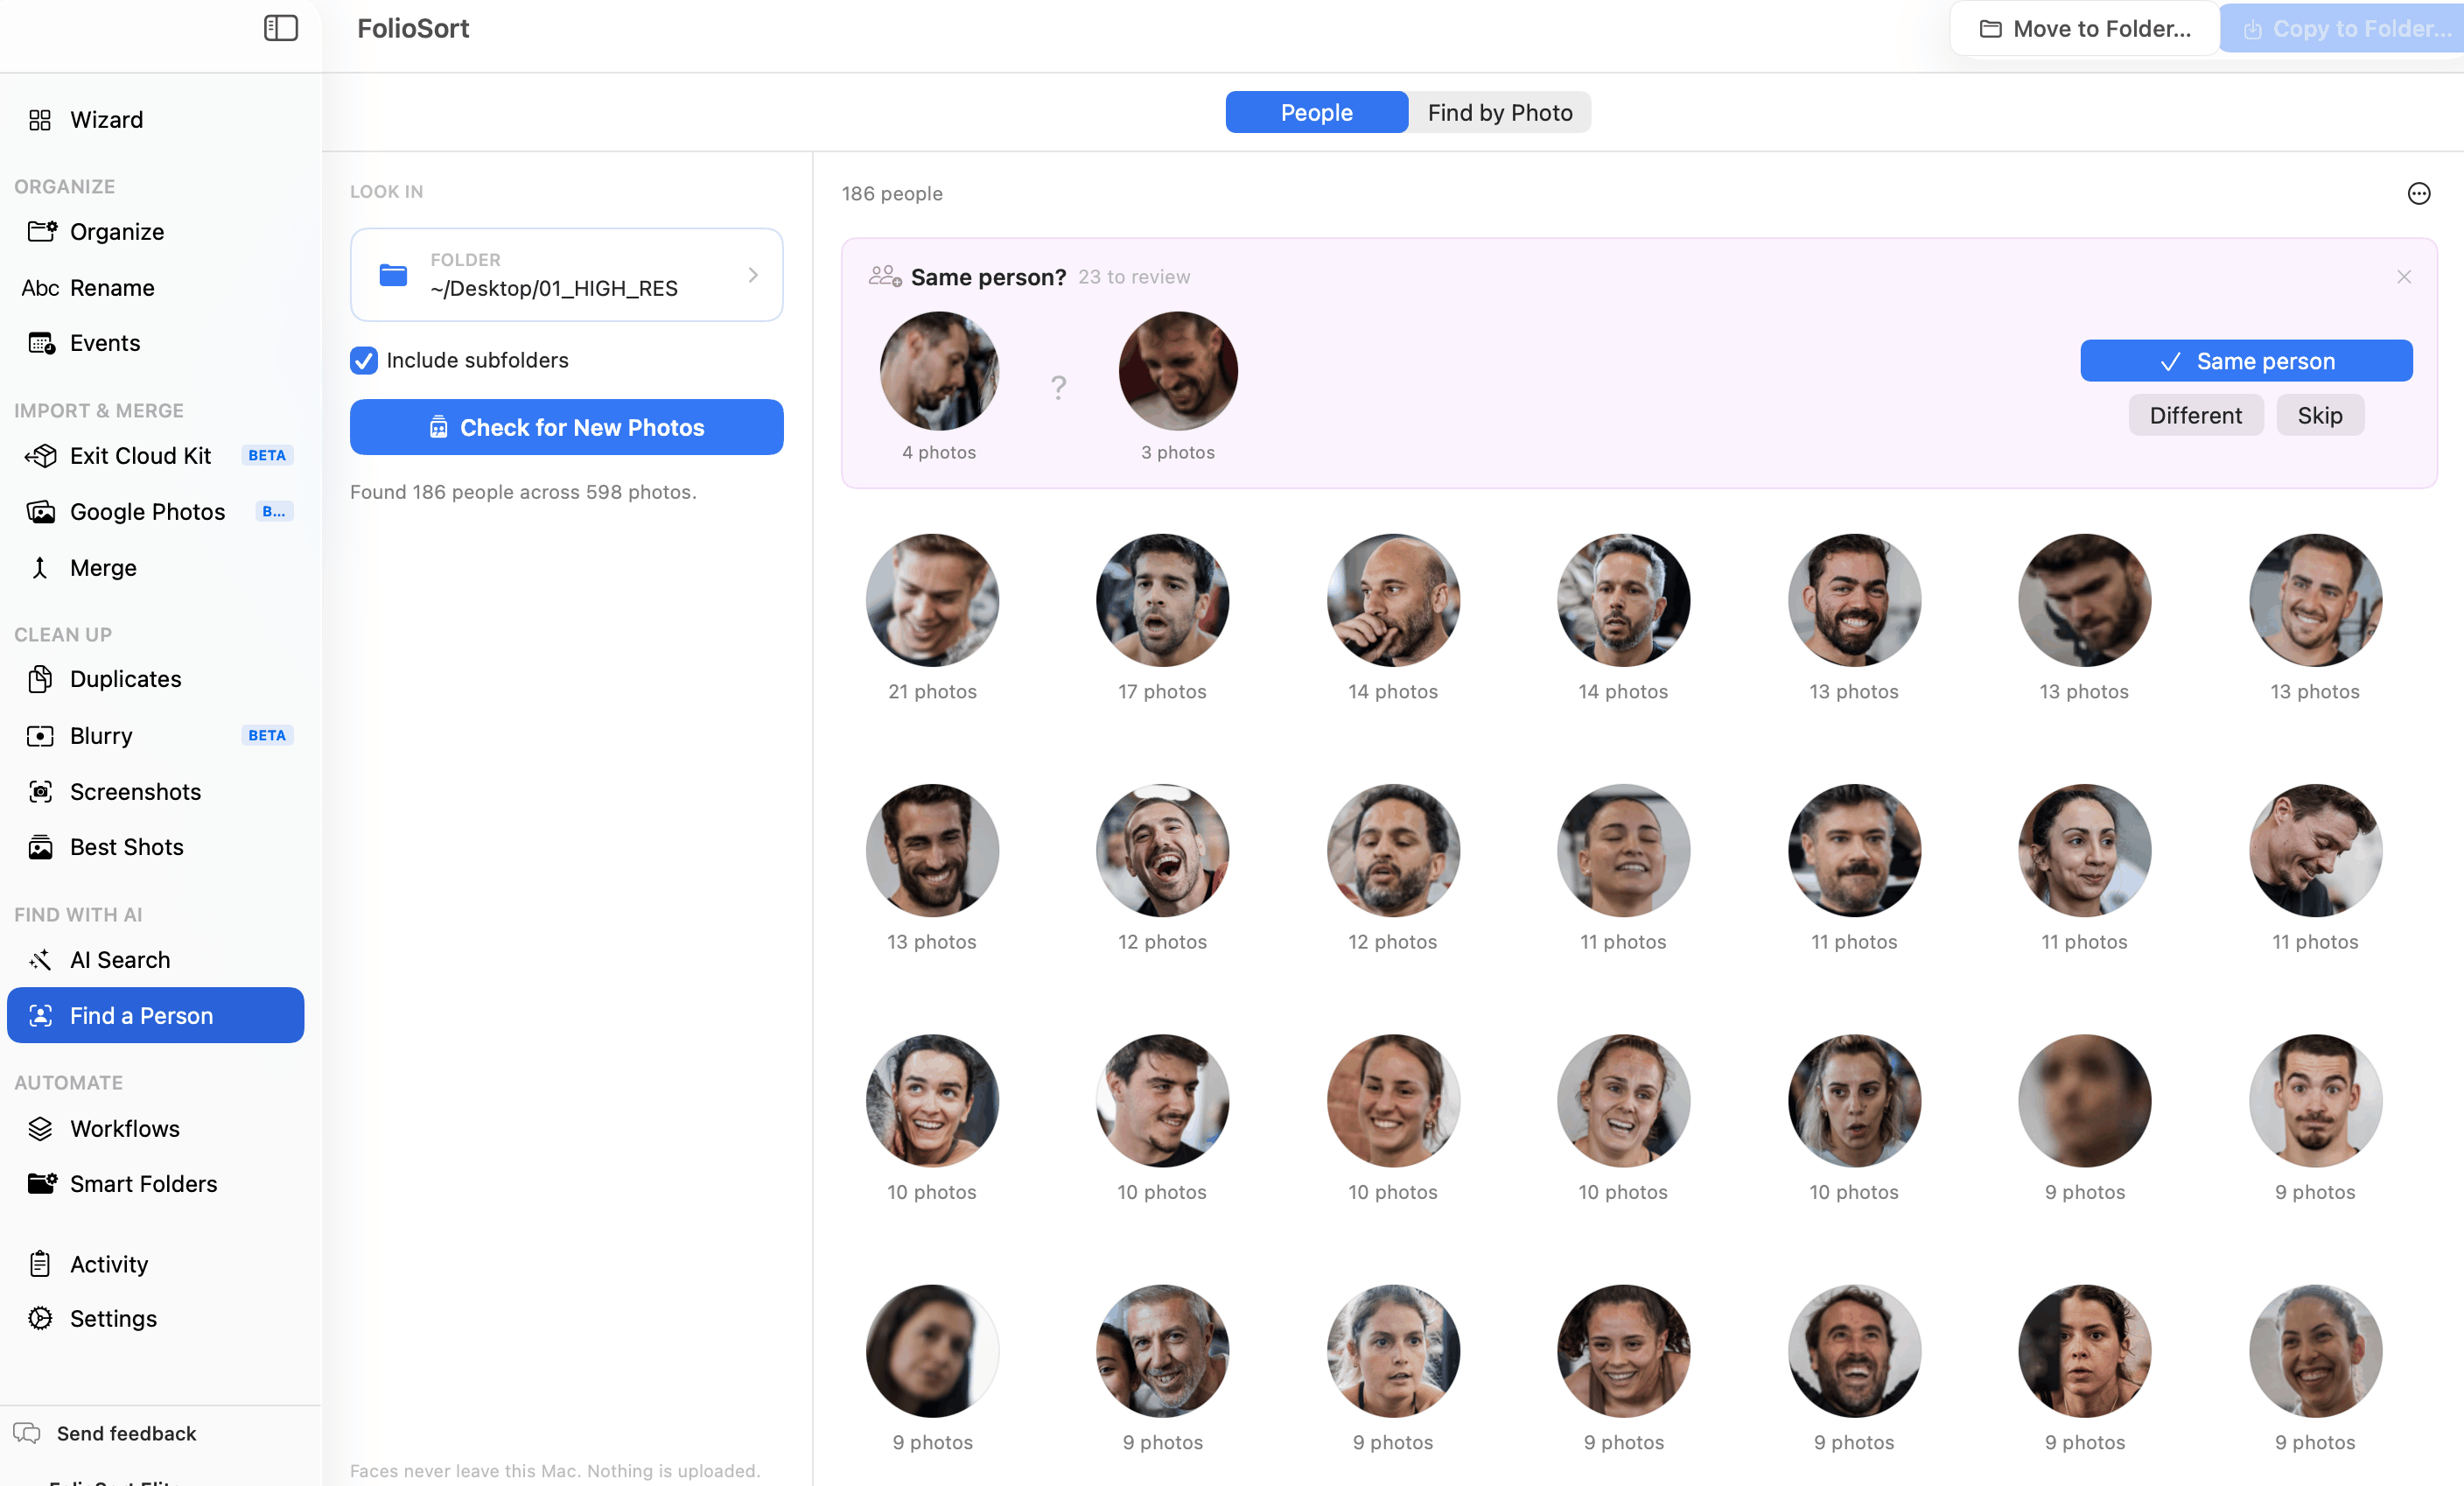2464x1486 pixels.
Task: Click Check for New Photos
Action: tap(566, 427)
